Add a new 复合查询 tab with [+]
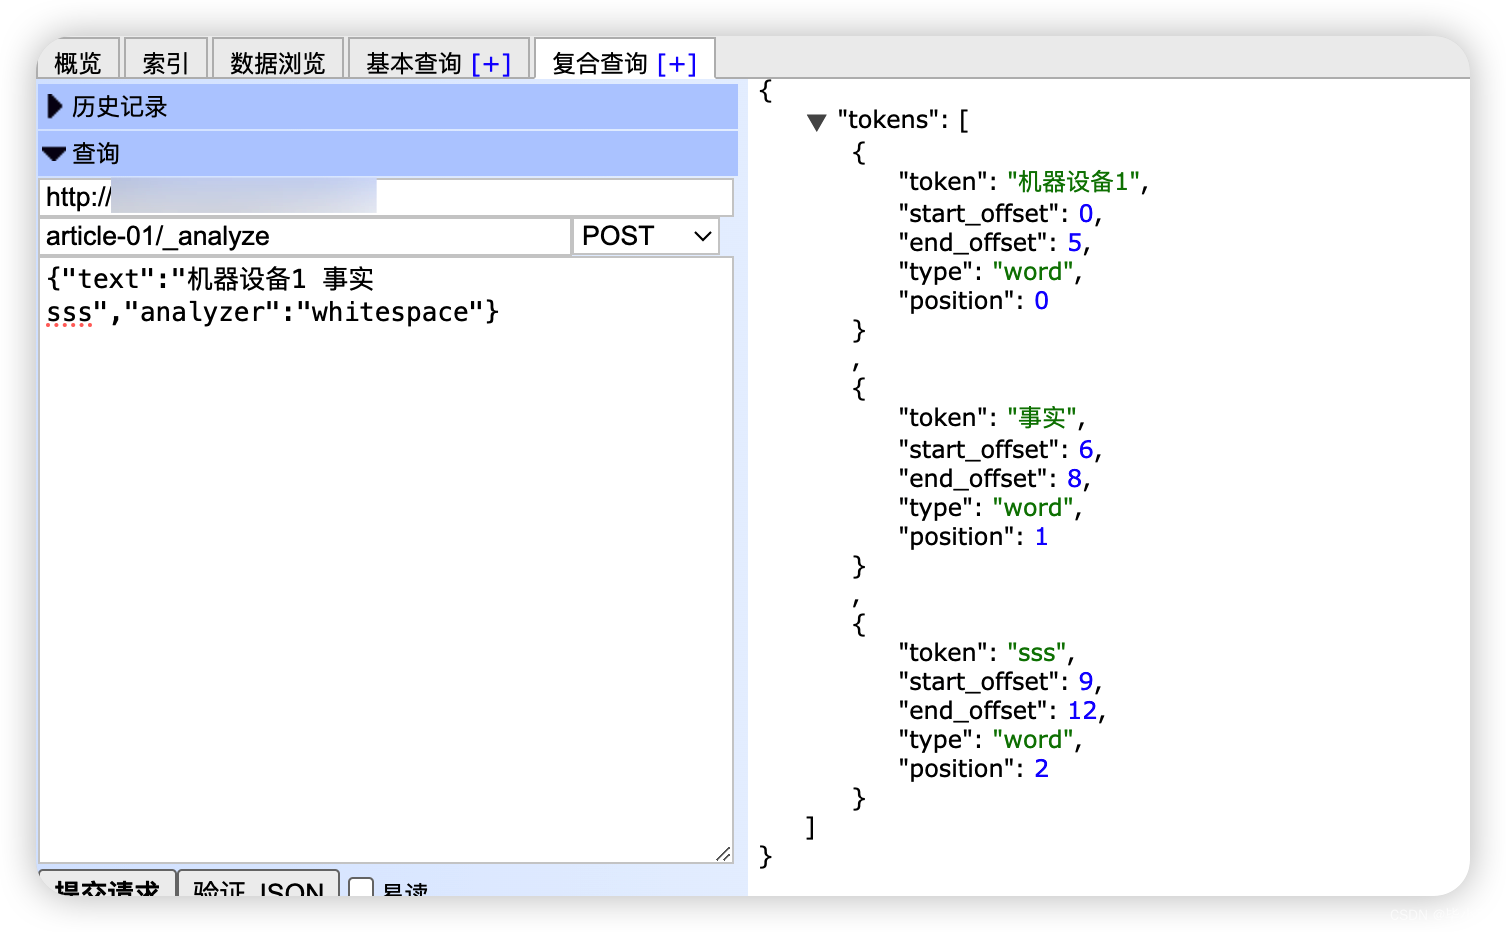1506x932 pixels. pos(677,63)
